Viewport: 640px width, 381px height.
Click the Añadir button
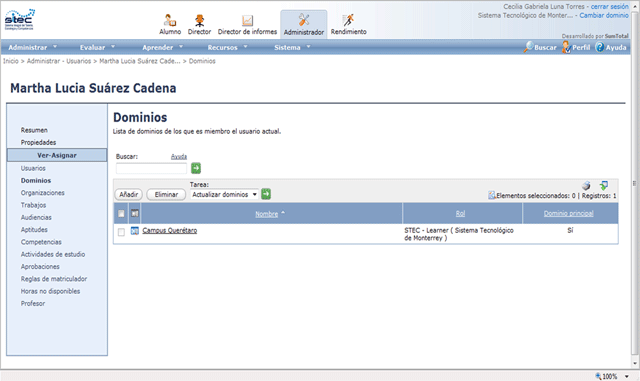129,194
